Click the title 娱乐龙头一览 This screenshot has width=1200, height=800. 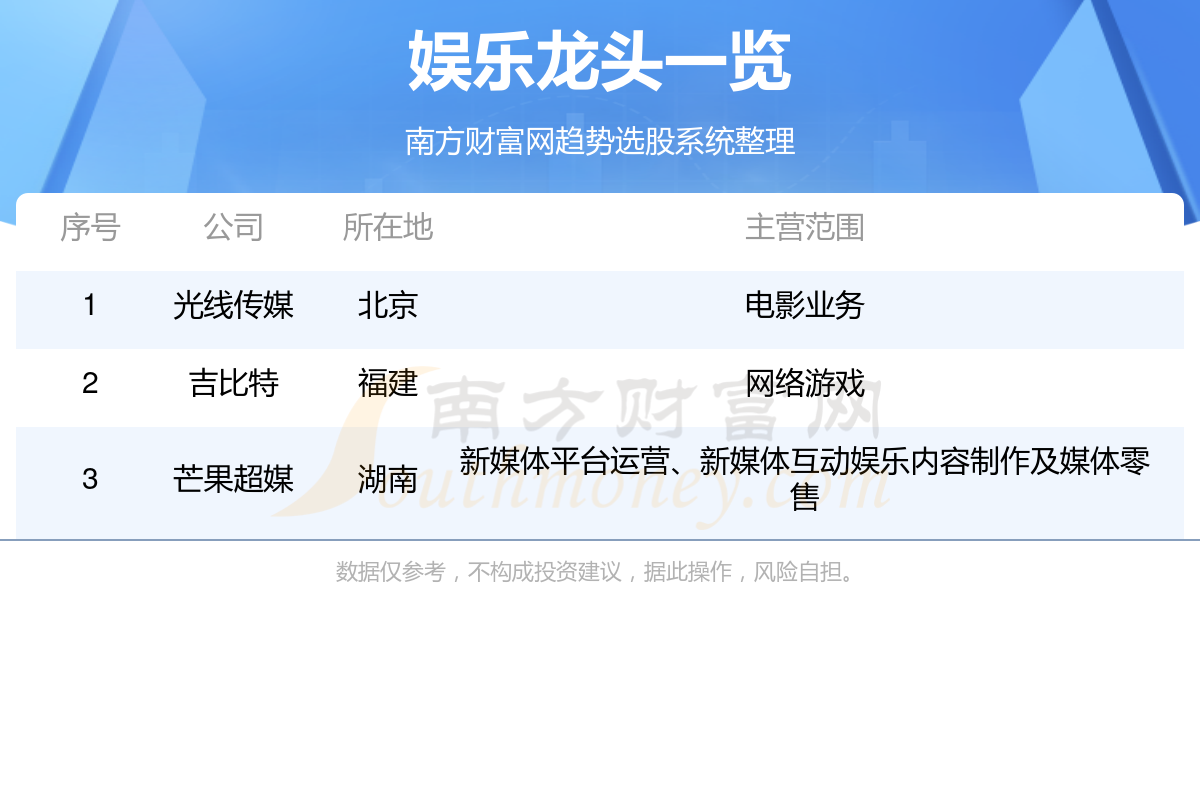[x=599, y=62]
